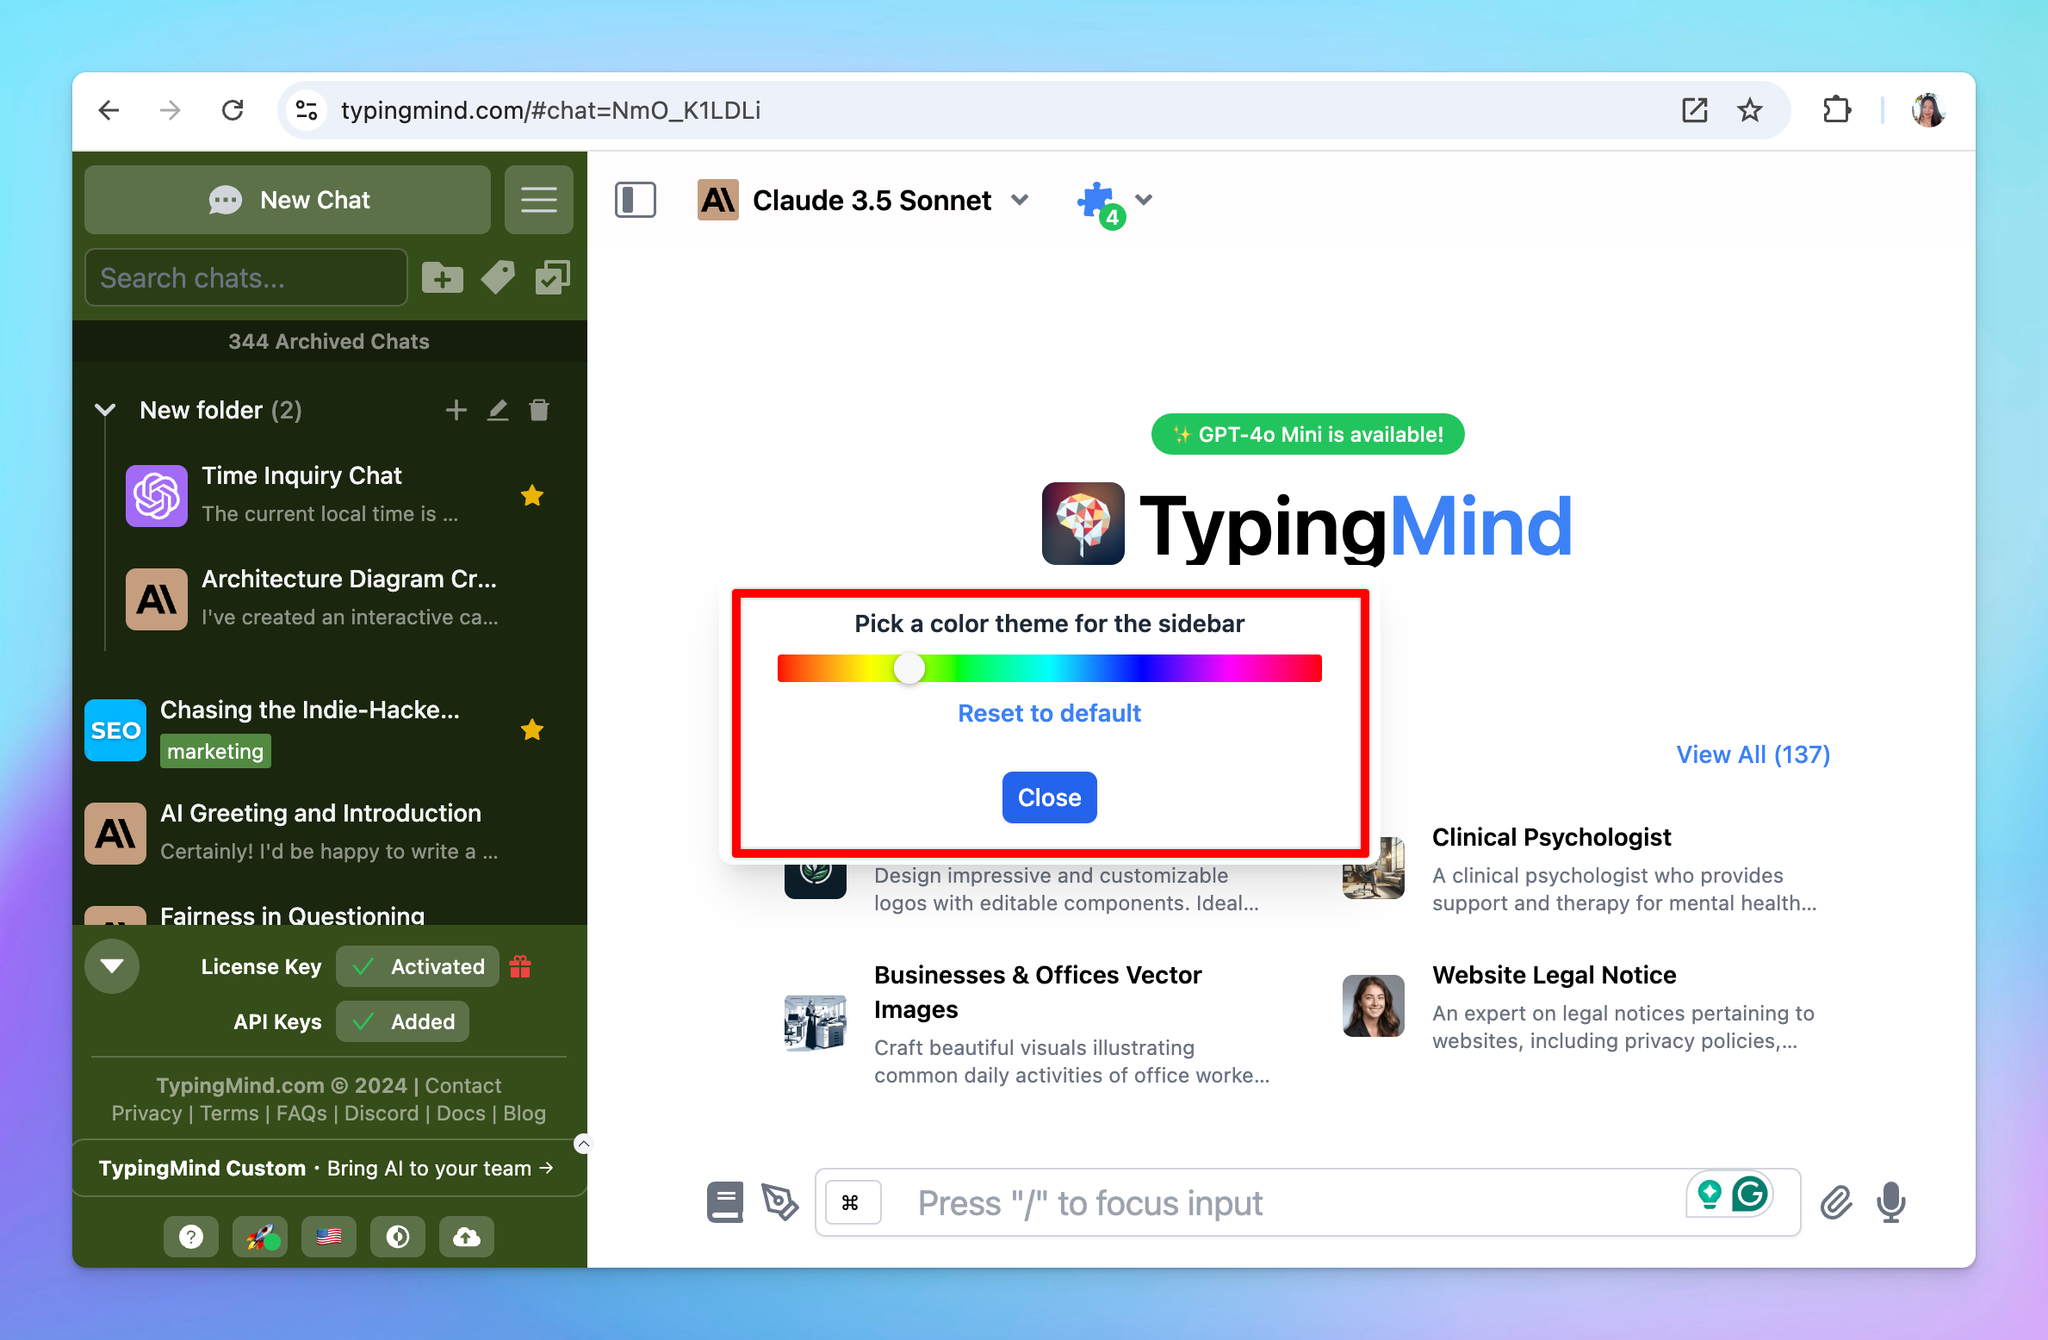Open plugins dropdown with puzzle icon

point(1114,203)
